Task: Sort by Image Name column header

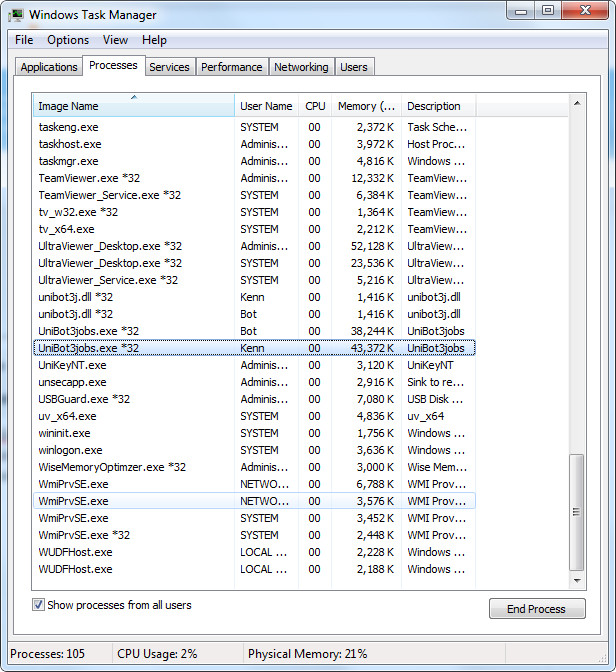Action: point(134,105)
